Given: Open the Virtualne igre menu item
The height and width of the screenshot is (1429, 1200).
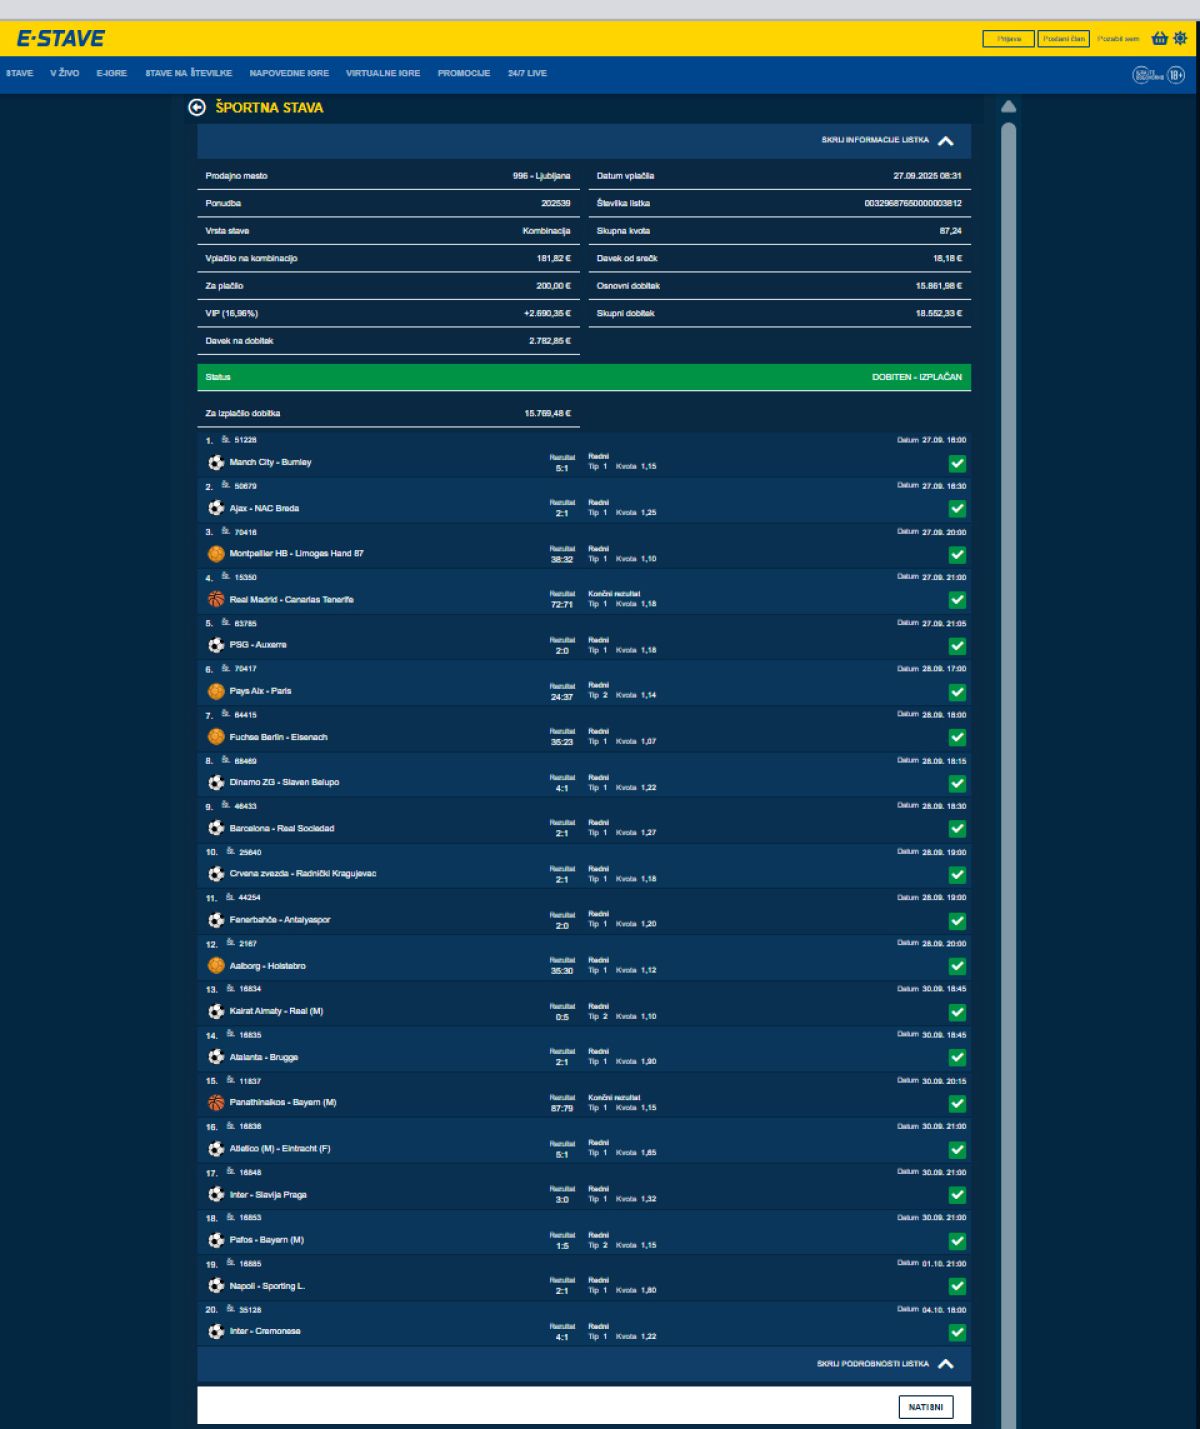Looking at the screenshot, I should [383, 74].
